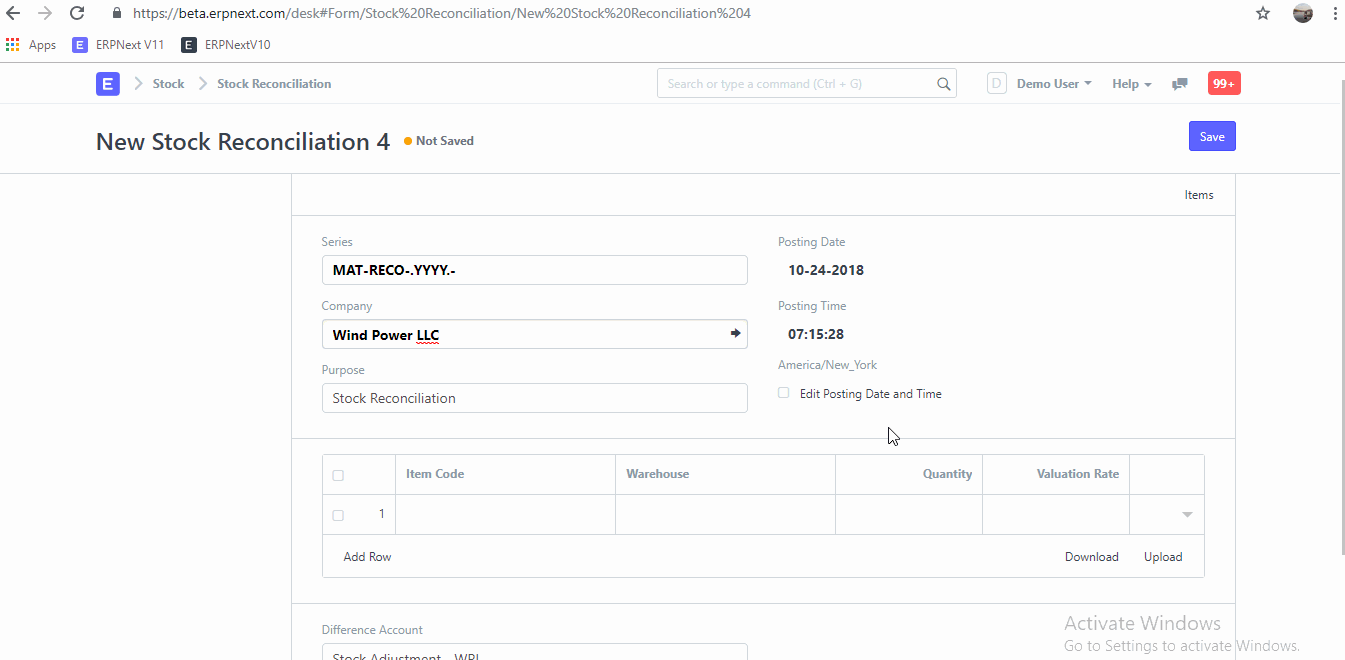Screen dimensions: 1345x660
Task: Click the Google Apps launcher icon
Action: [x=12, y=44]
